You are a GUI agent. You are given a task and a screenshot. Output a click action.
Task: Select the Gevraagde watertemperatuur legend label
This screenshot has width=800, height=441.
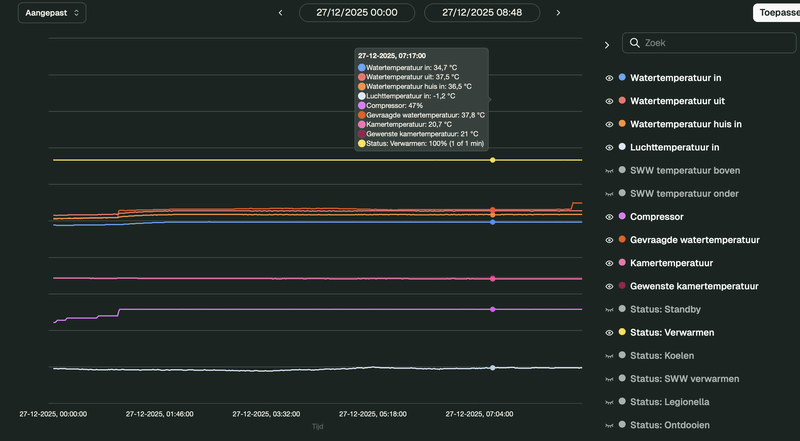coord(695,240)
